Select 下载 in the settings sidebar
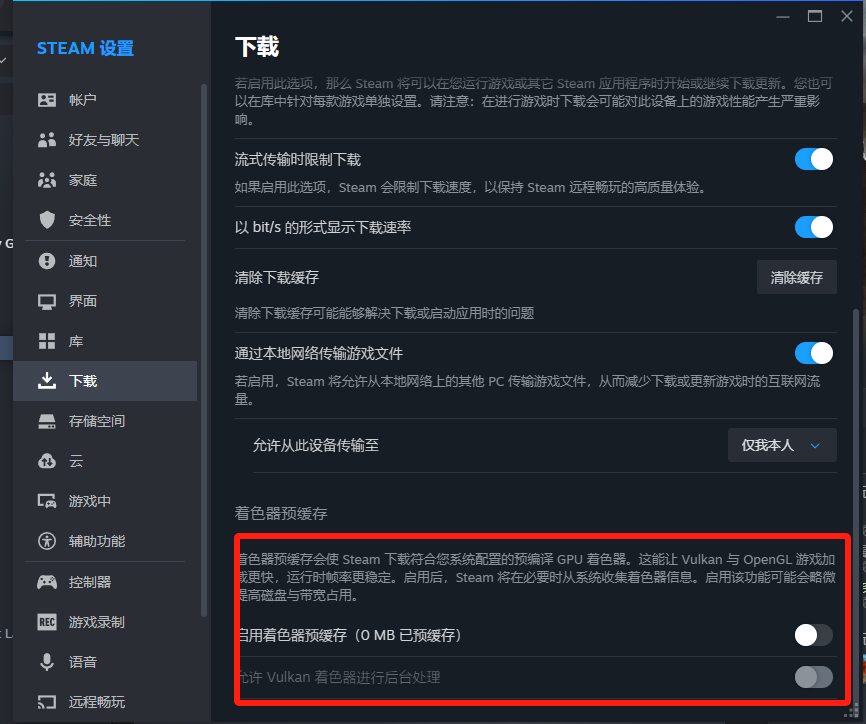Screen dimensions: 866x724 [105, 381]
